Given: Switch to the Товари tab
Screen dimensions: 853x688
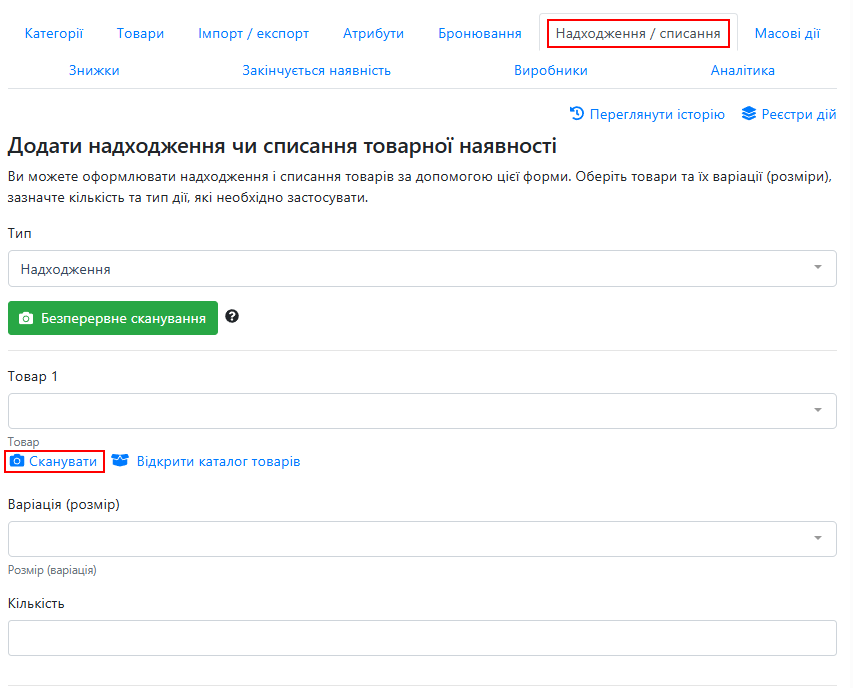Looking at the screenshot, I should 140,34.
